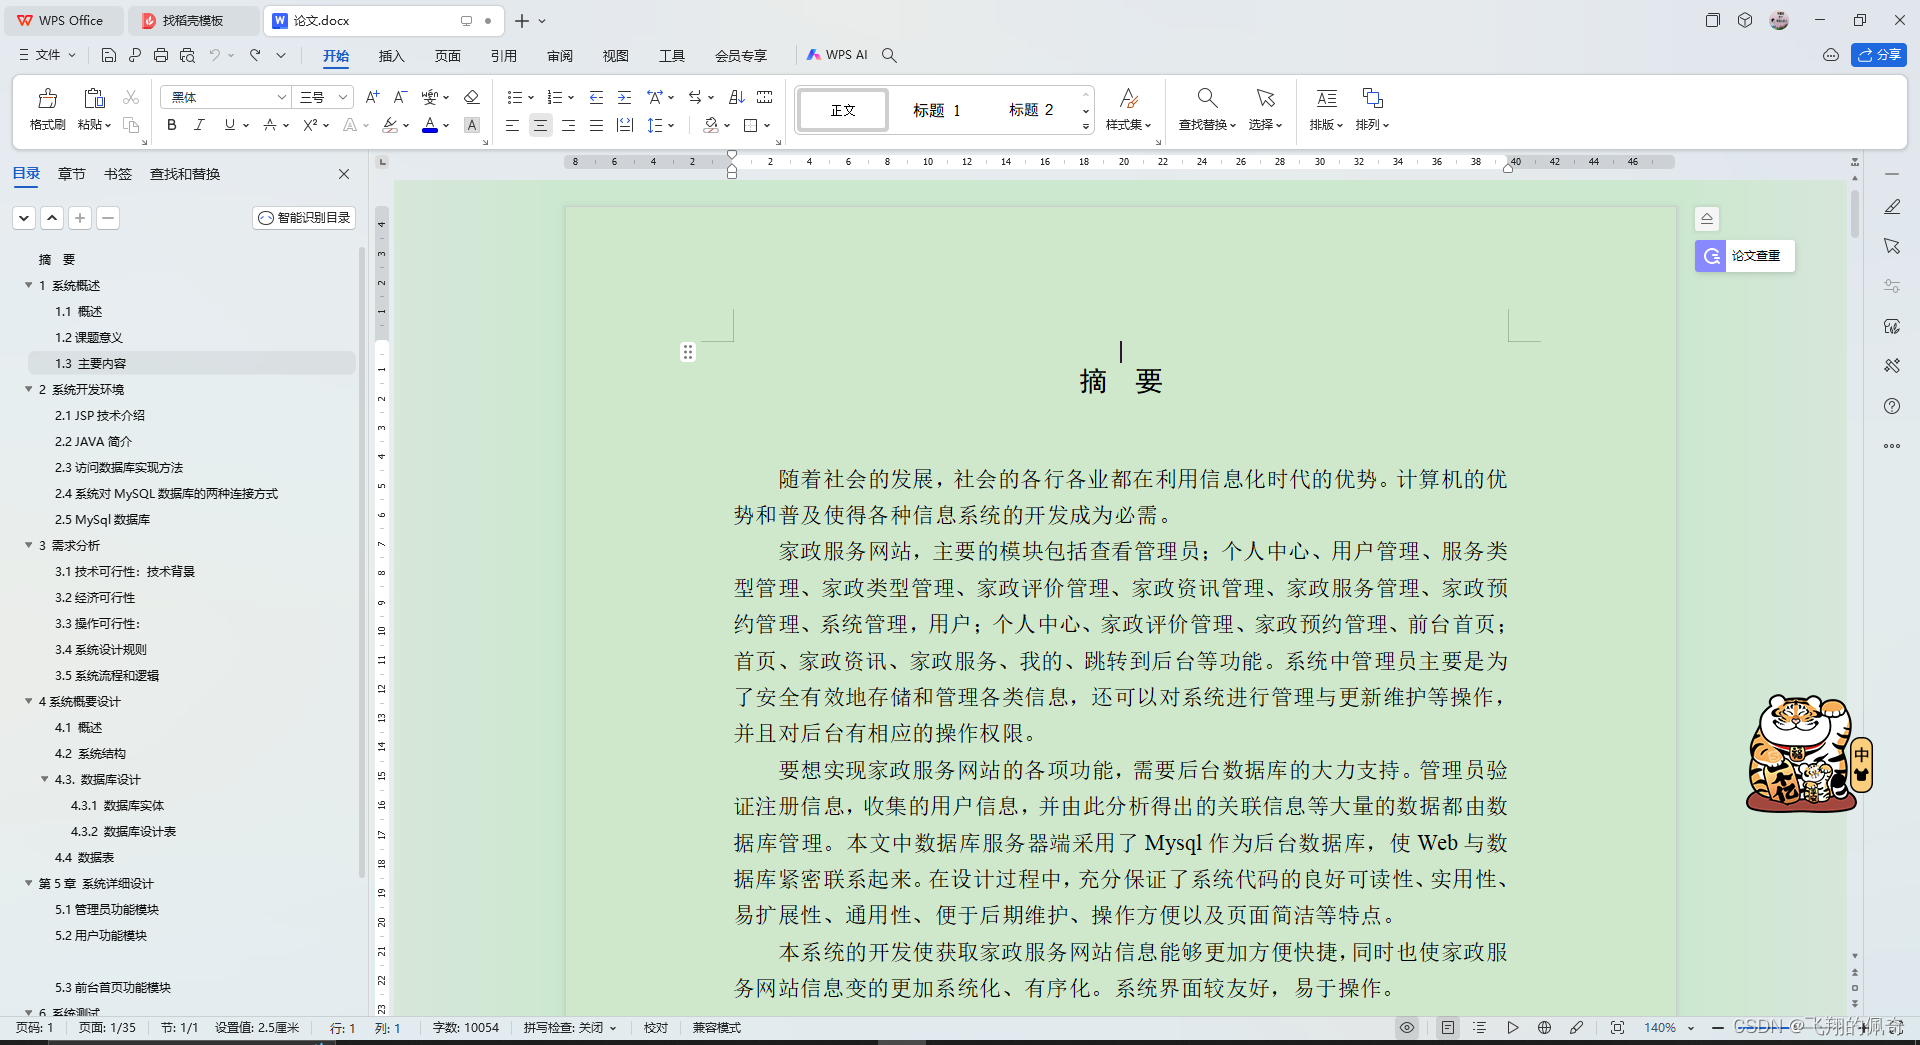
Task: Click the 智能识别目录 button
Action: 305,218
